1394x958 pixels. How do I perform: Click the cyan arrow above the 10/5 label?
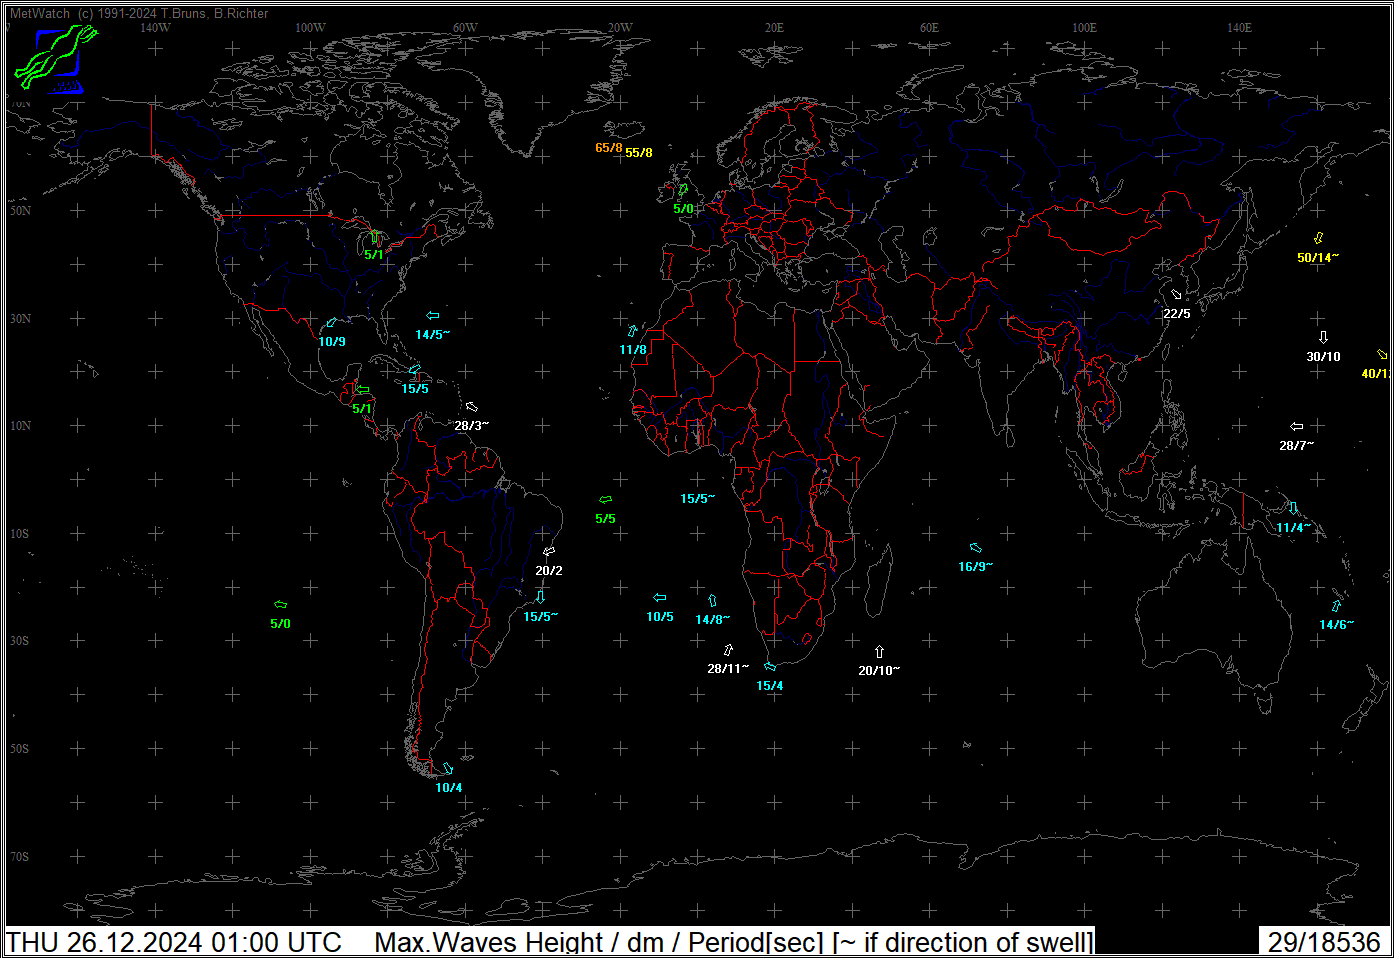[659, 598]
